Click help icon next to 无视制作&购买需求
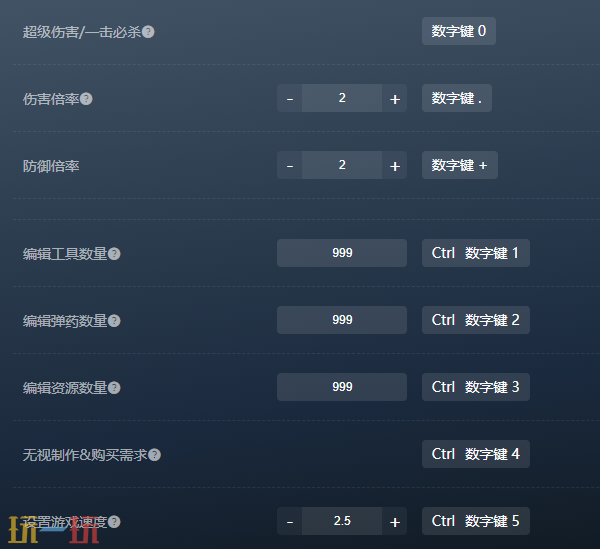The height and width of the screenshot is (549, 600). point(154,455)
